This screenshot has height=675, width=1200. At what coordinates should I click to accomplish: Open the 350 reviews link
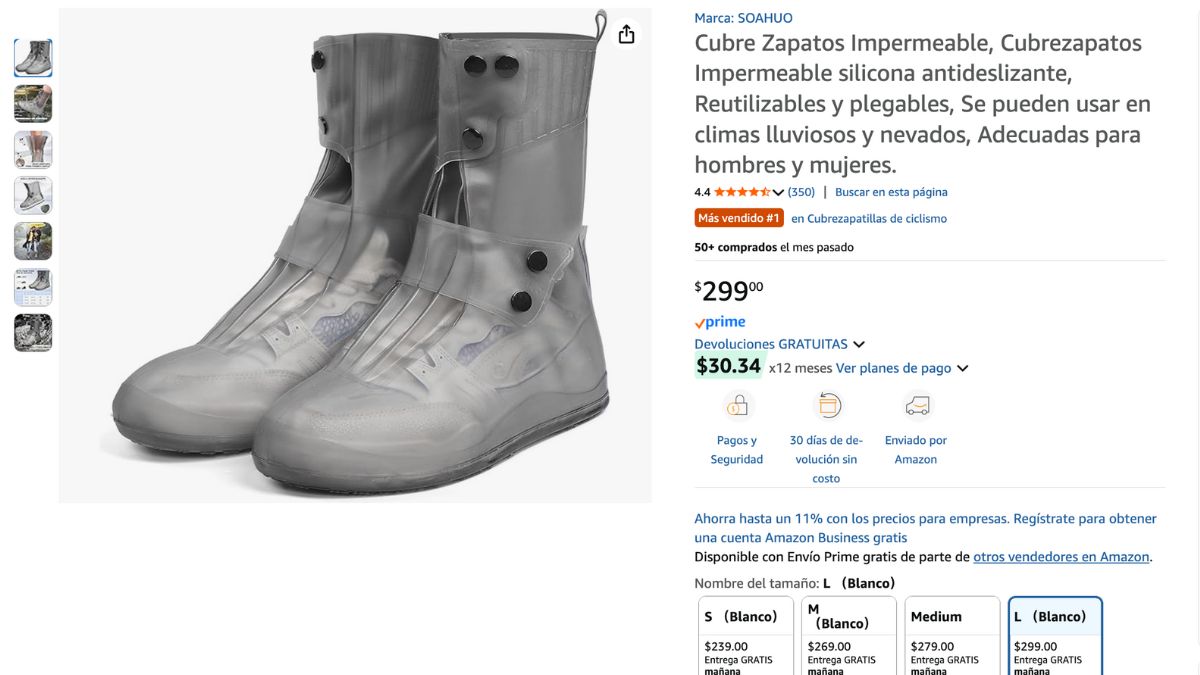801,192
